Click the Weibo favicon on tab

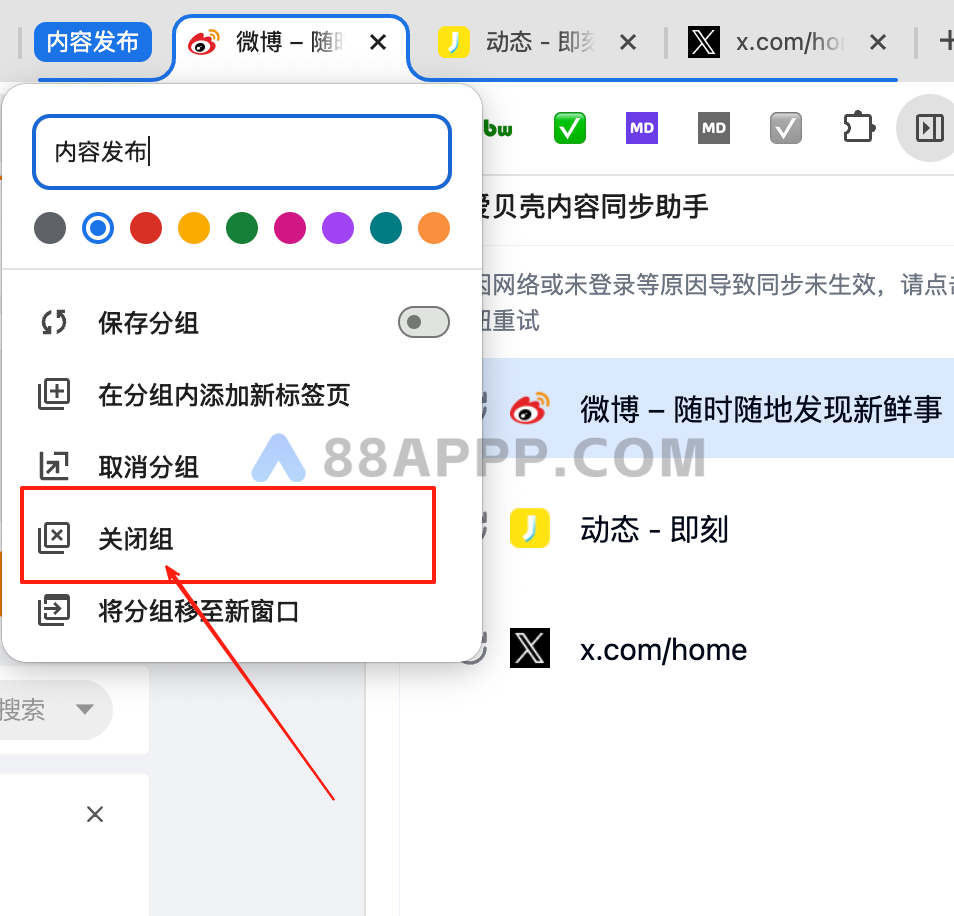(203, 42)
